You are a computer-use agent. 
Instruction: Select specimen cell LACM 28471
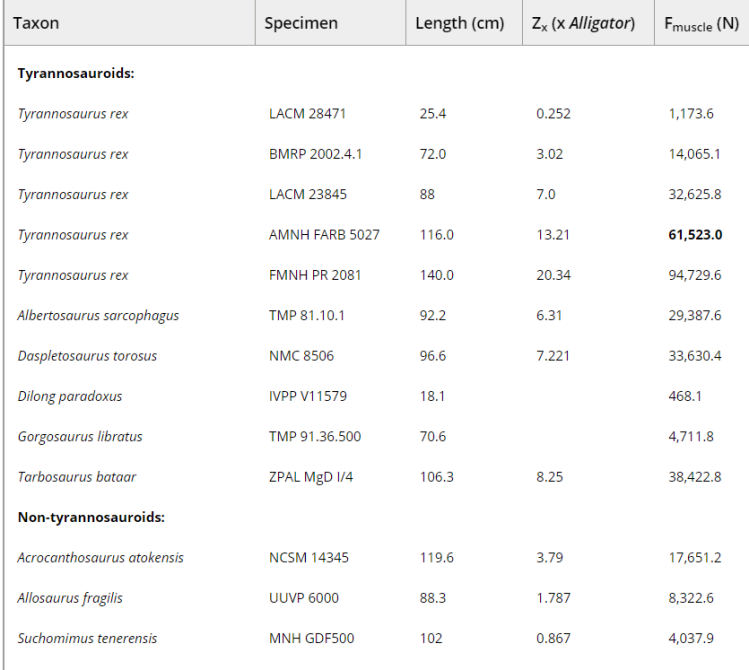point(307,114)
